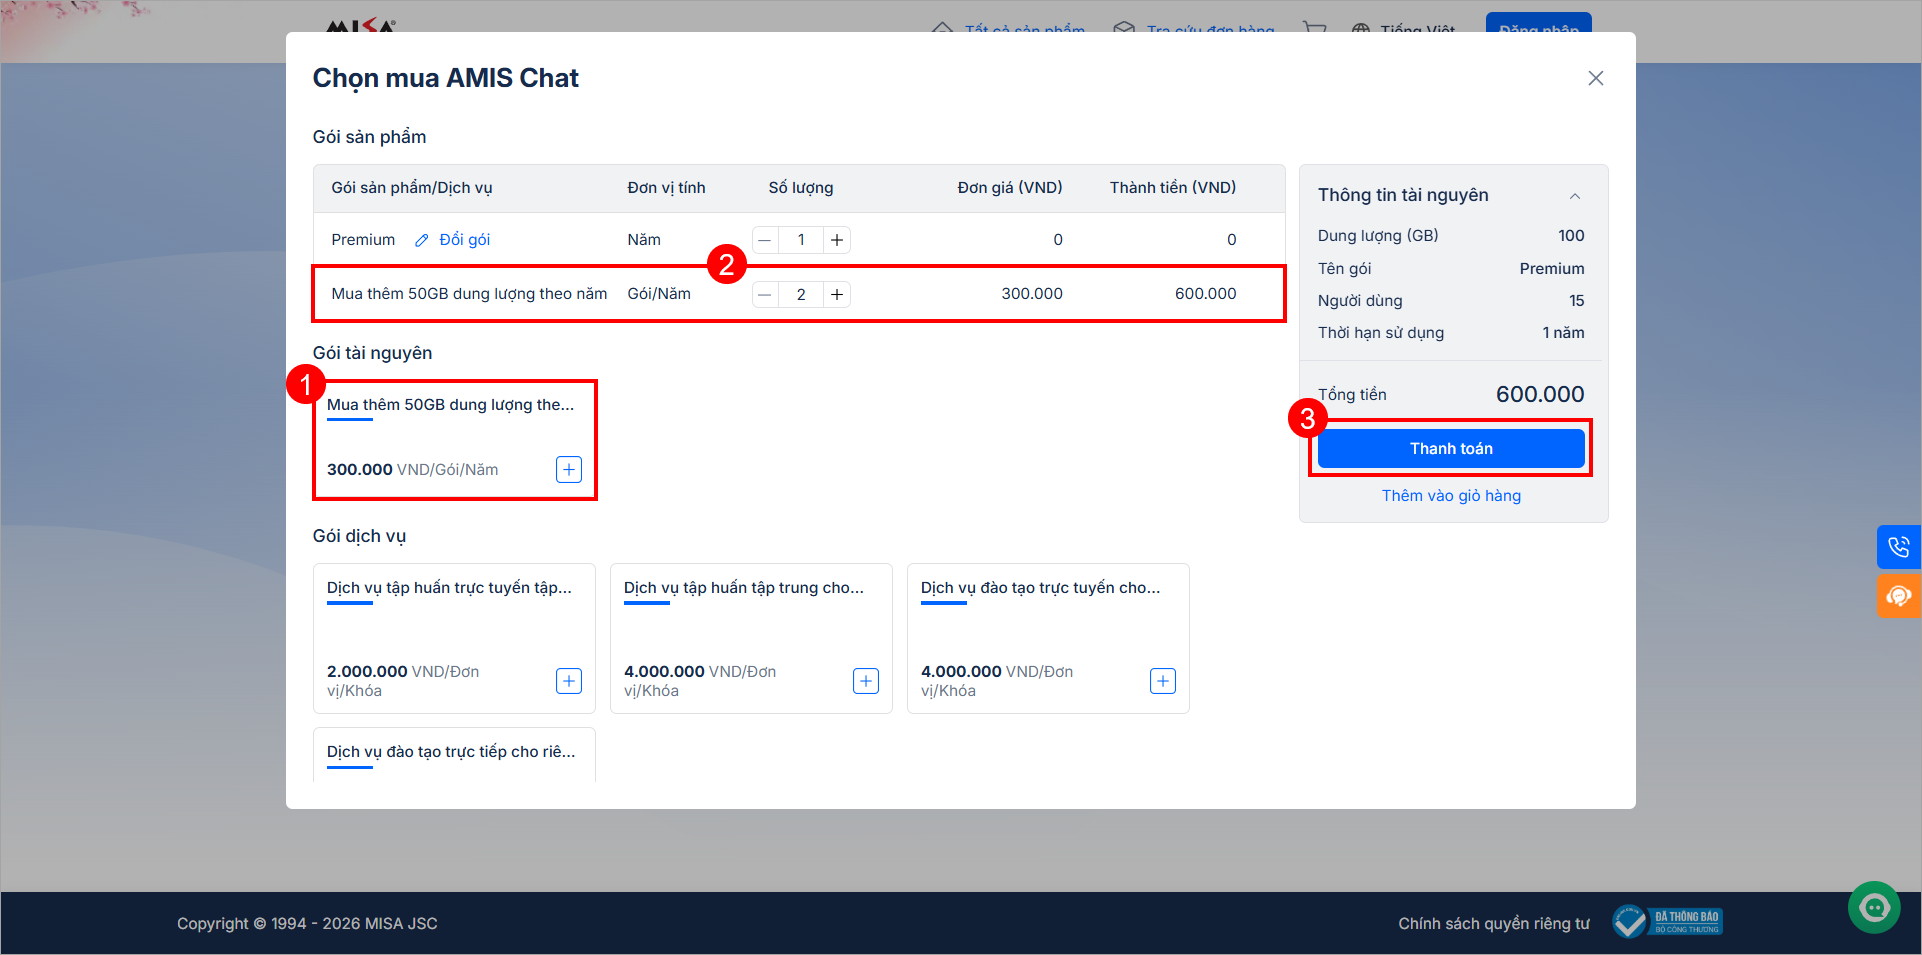Viewport: 1922px width, 955px height.
Task: Click the Đã thông báo Bộ Công Thương badge
Action: (1667, 921)
